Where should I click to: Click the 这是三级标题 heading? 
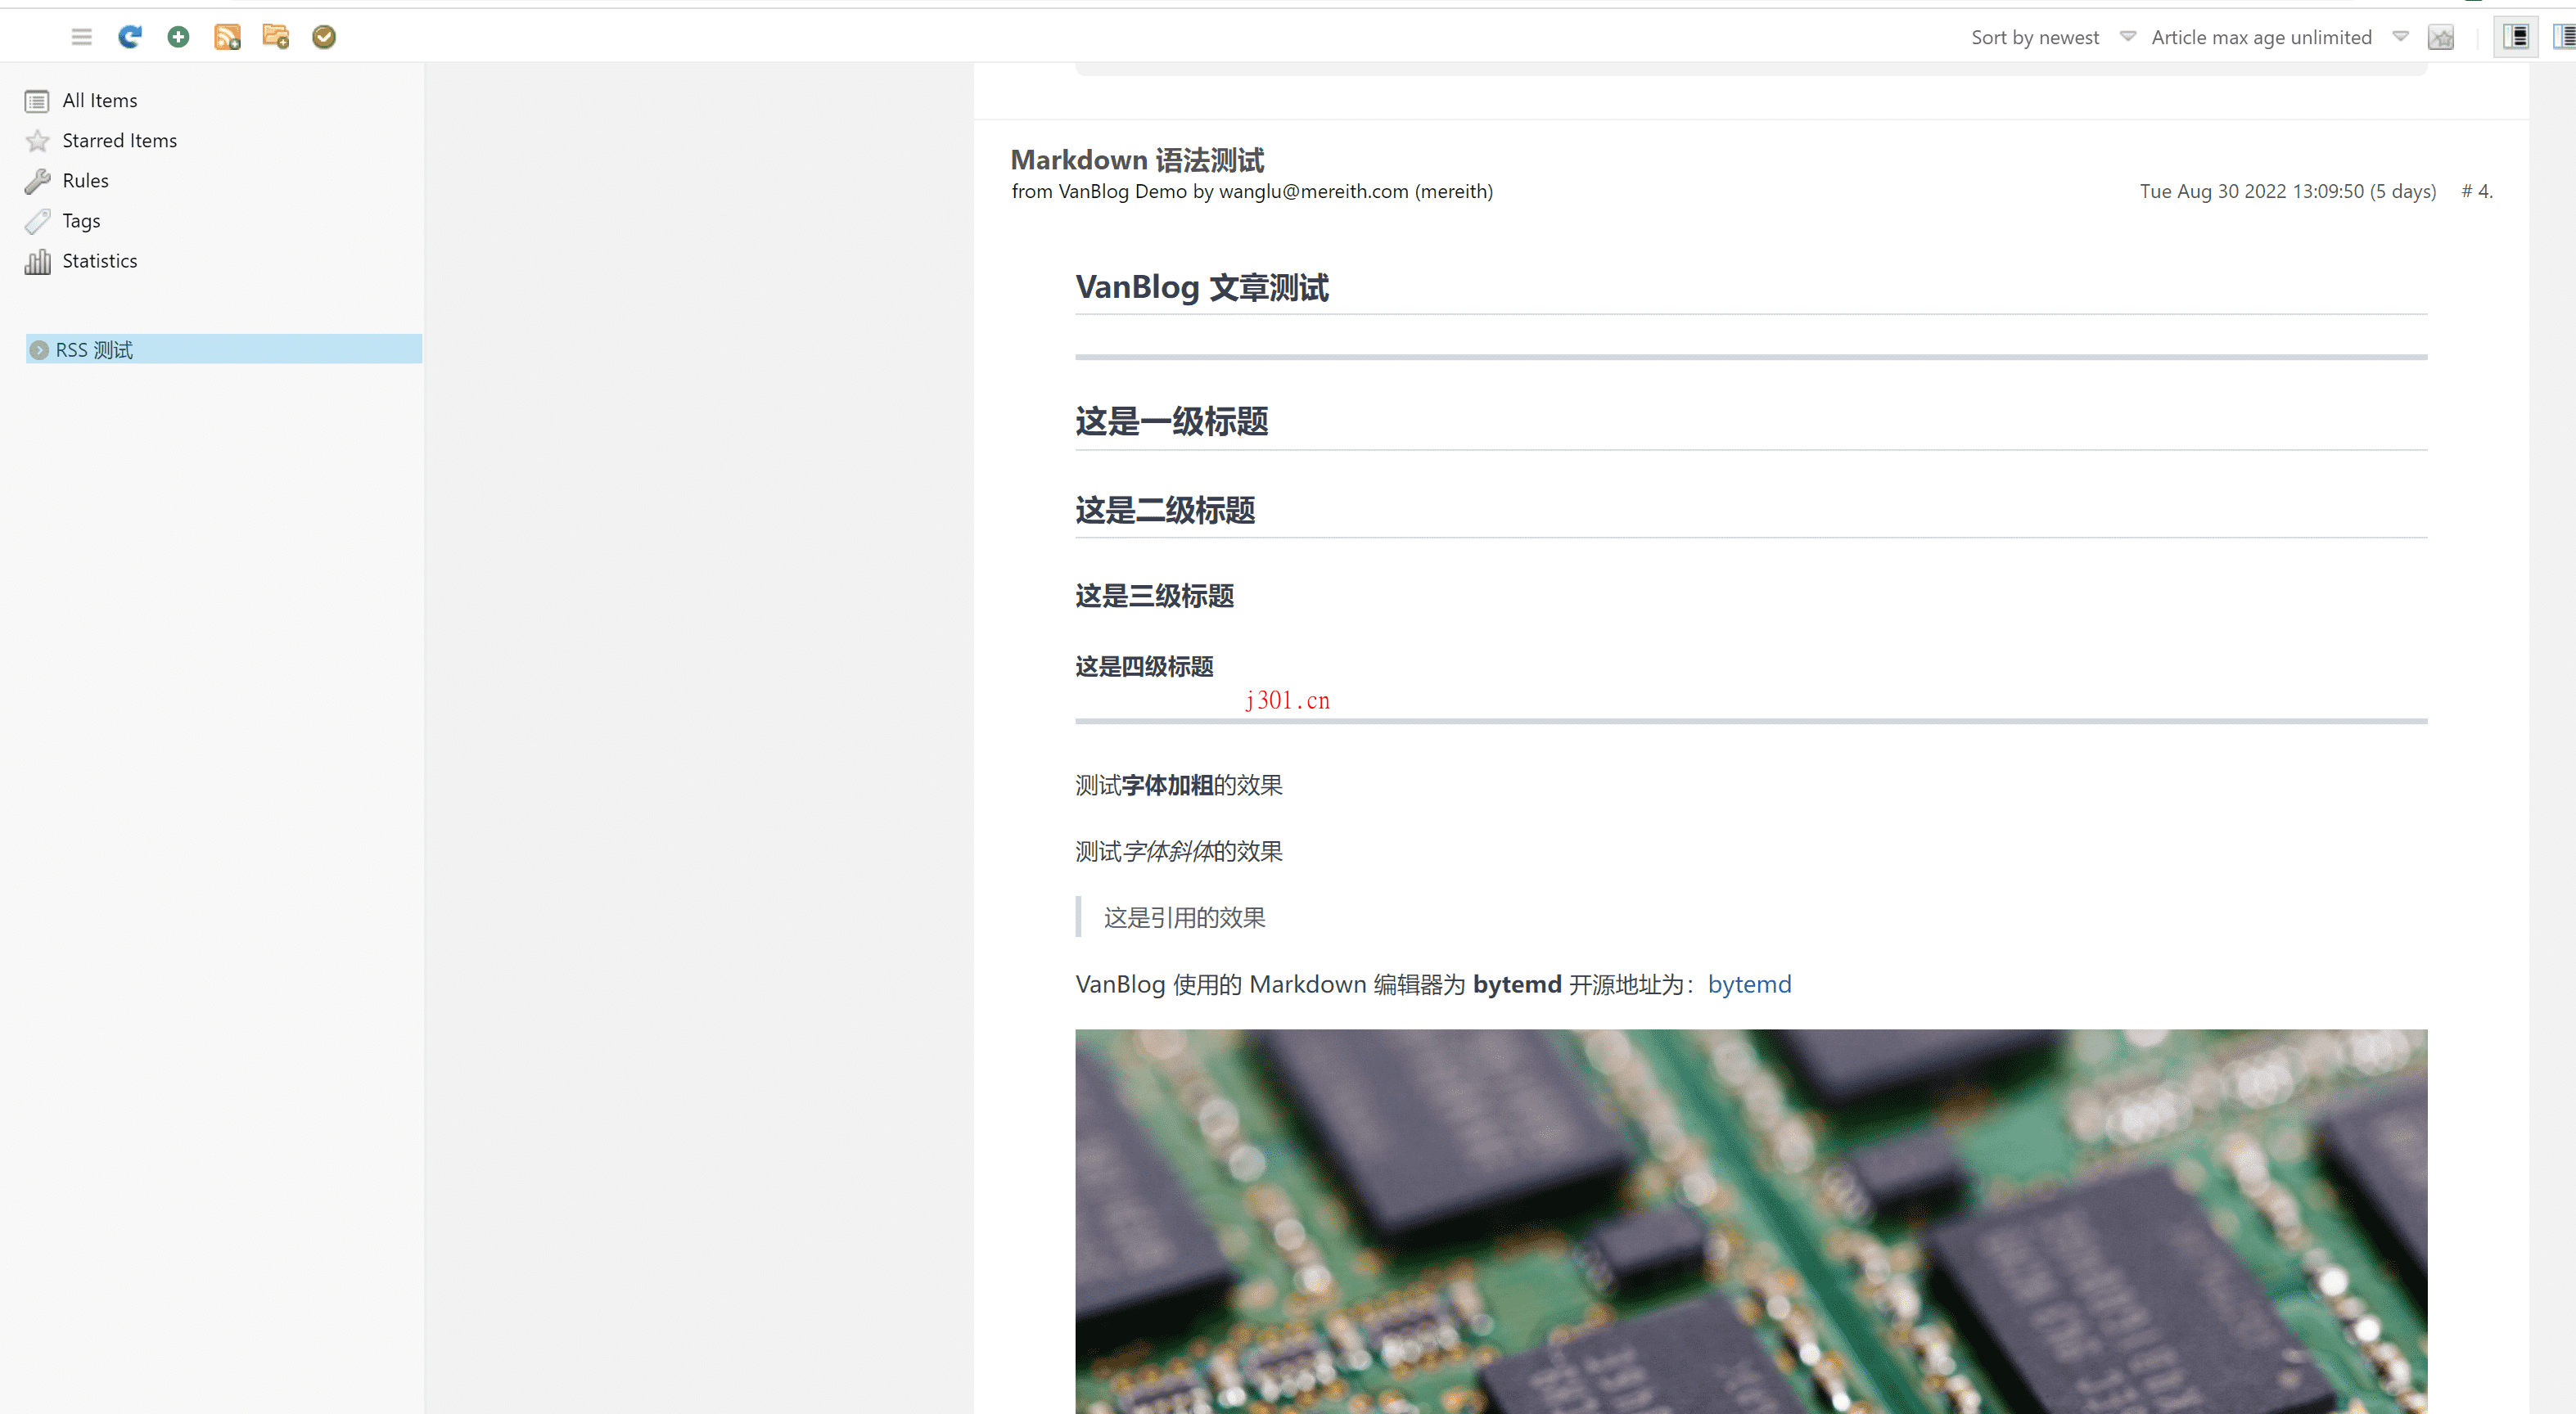pos(1155,596)
